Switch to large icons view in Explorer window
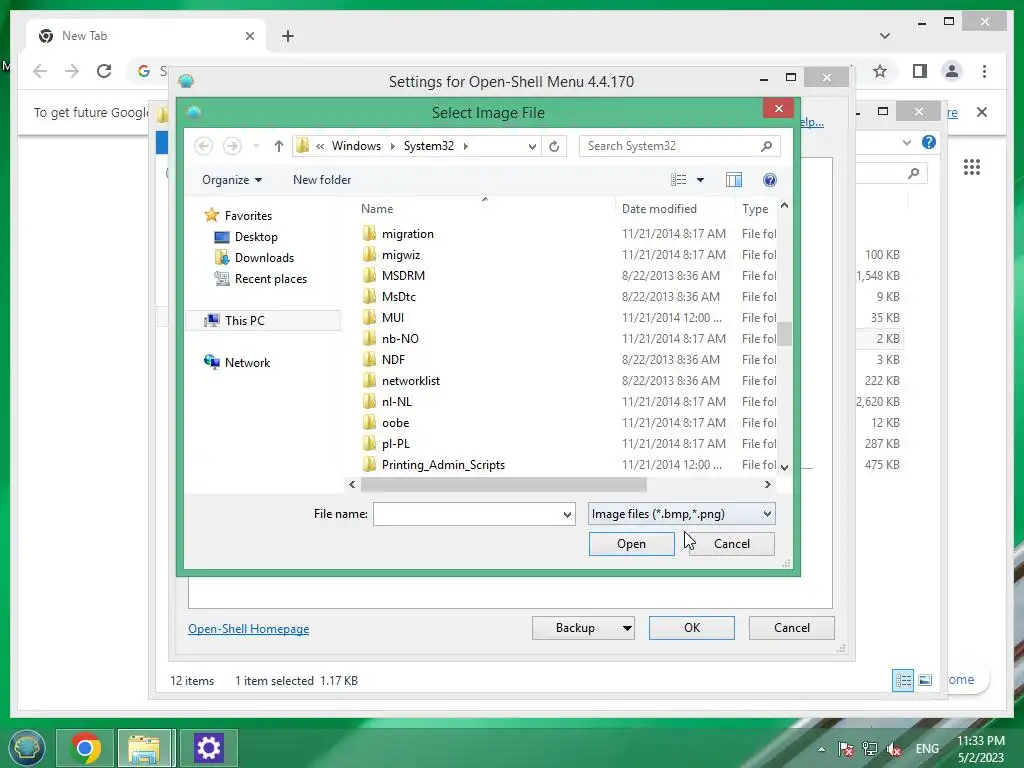This screenshot has height=768, width=1024. [925, 680]
